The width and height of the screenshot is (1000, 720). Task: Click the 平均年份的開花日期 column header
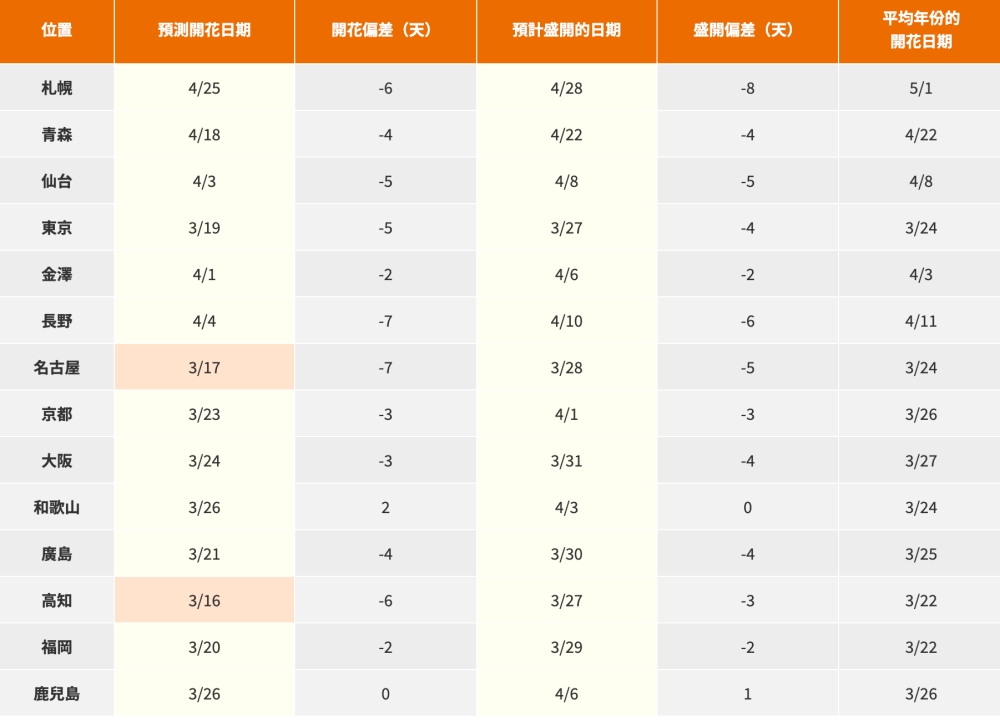920,31
